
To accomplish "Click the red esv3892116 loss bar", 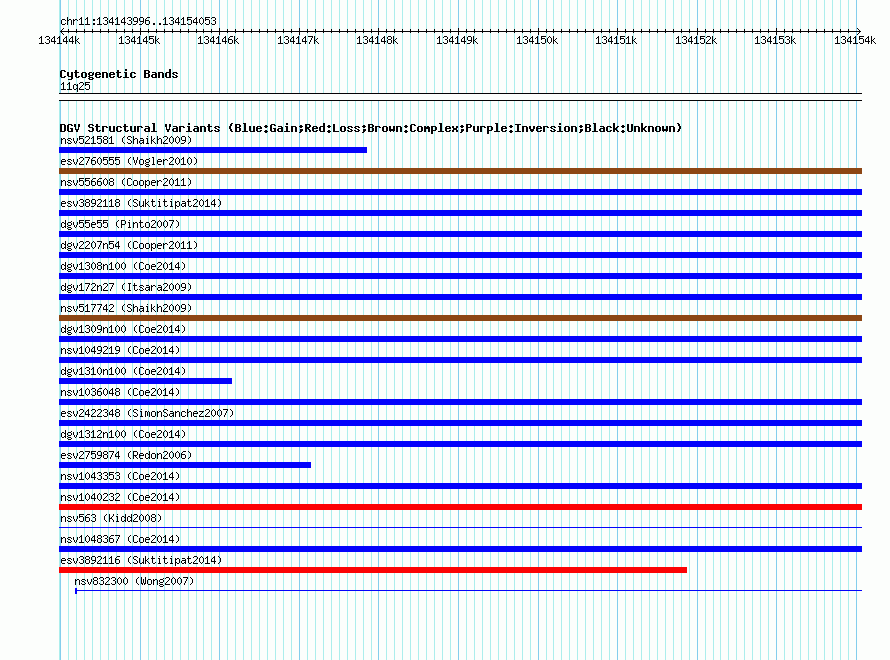I will [x=373, y=570].
